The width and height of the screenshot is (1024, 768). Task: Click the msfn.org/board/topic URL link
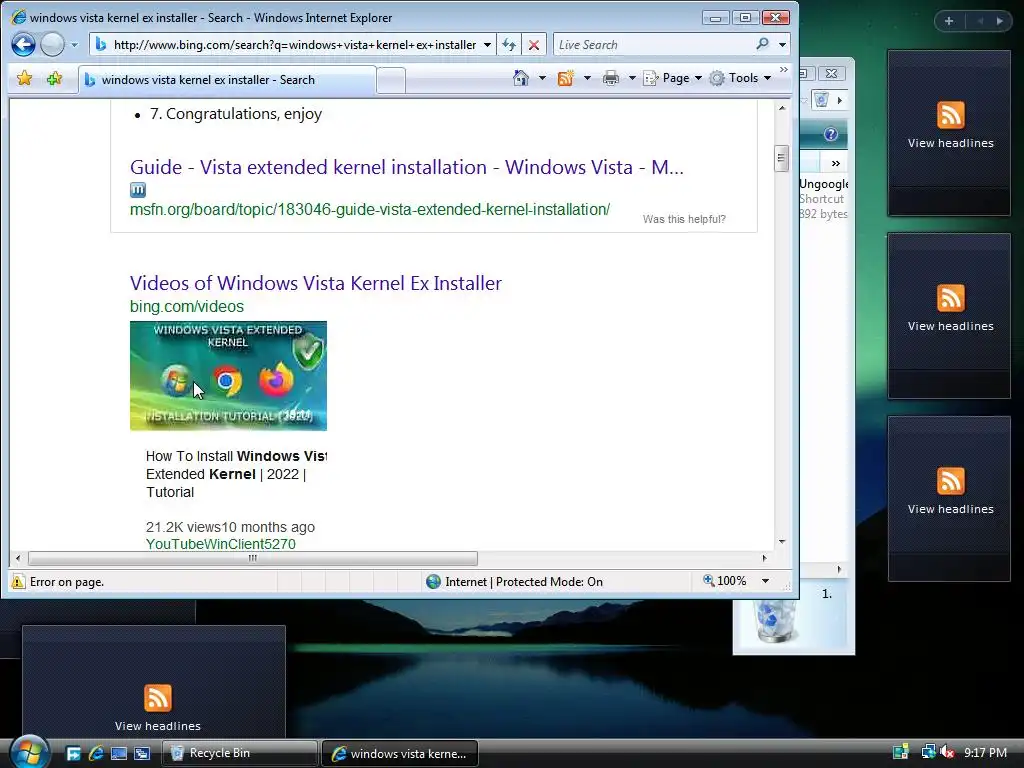click(370, 210)
